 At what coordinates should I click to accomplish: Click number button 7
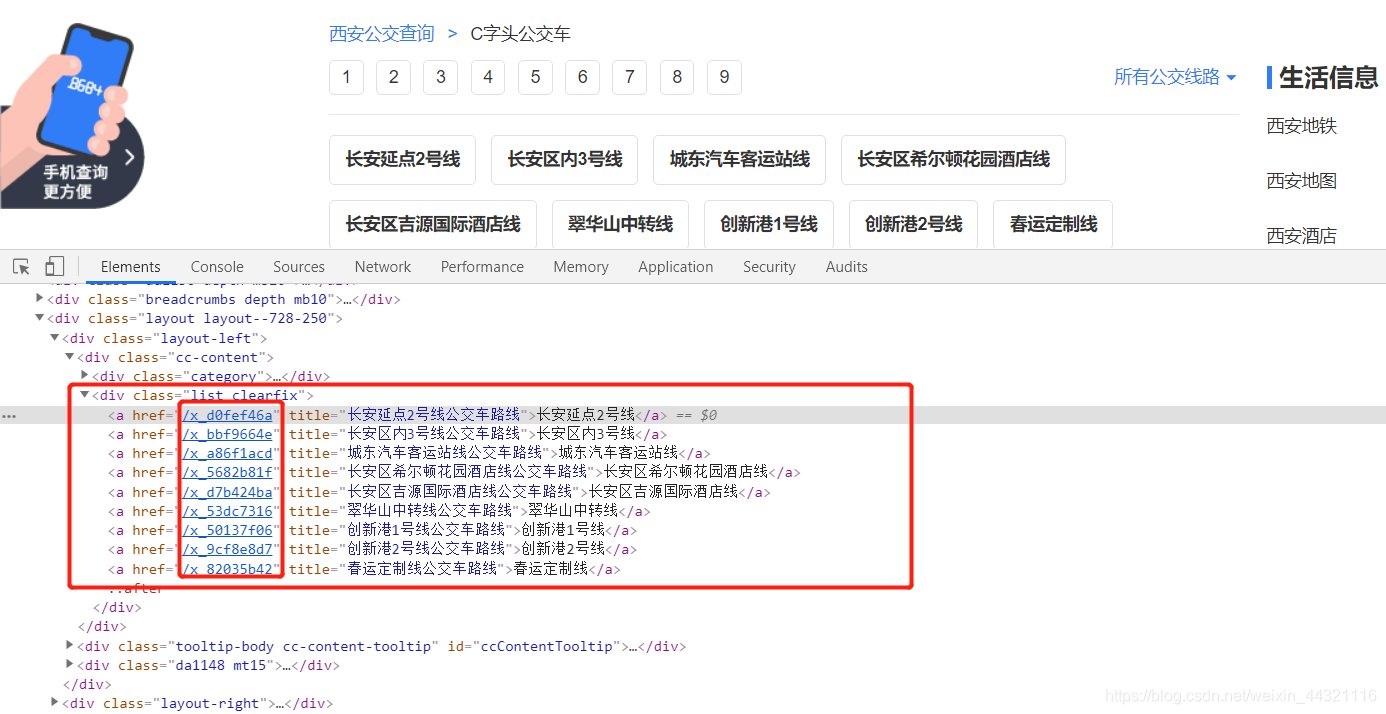point(630,77)
